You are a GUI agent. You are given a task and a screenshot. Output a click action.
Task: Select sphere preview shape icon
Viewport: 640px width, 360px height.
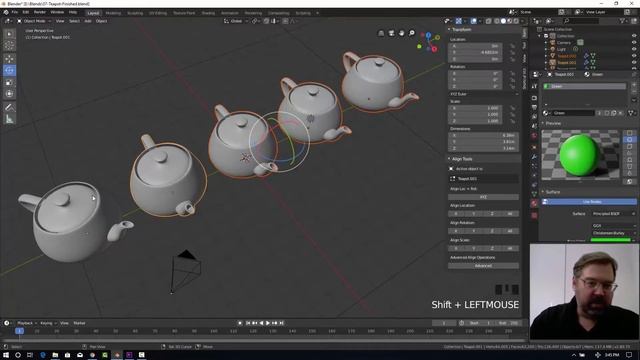[629, 140]
